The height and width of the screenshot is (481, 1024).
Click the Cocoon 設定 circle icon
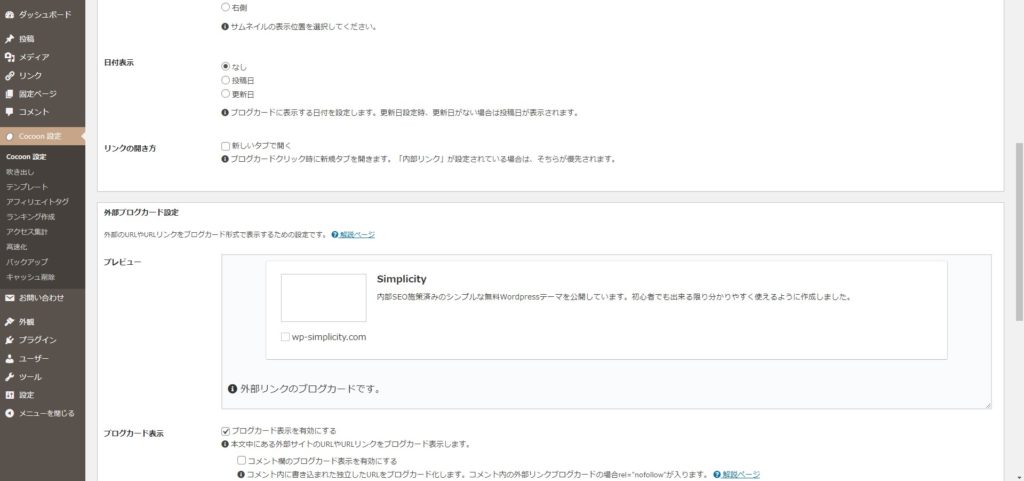[9, 136]
